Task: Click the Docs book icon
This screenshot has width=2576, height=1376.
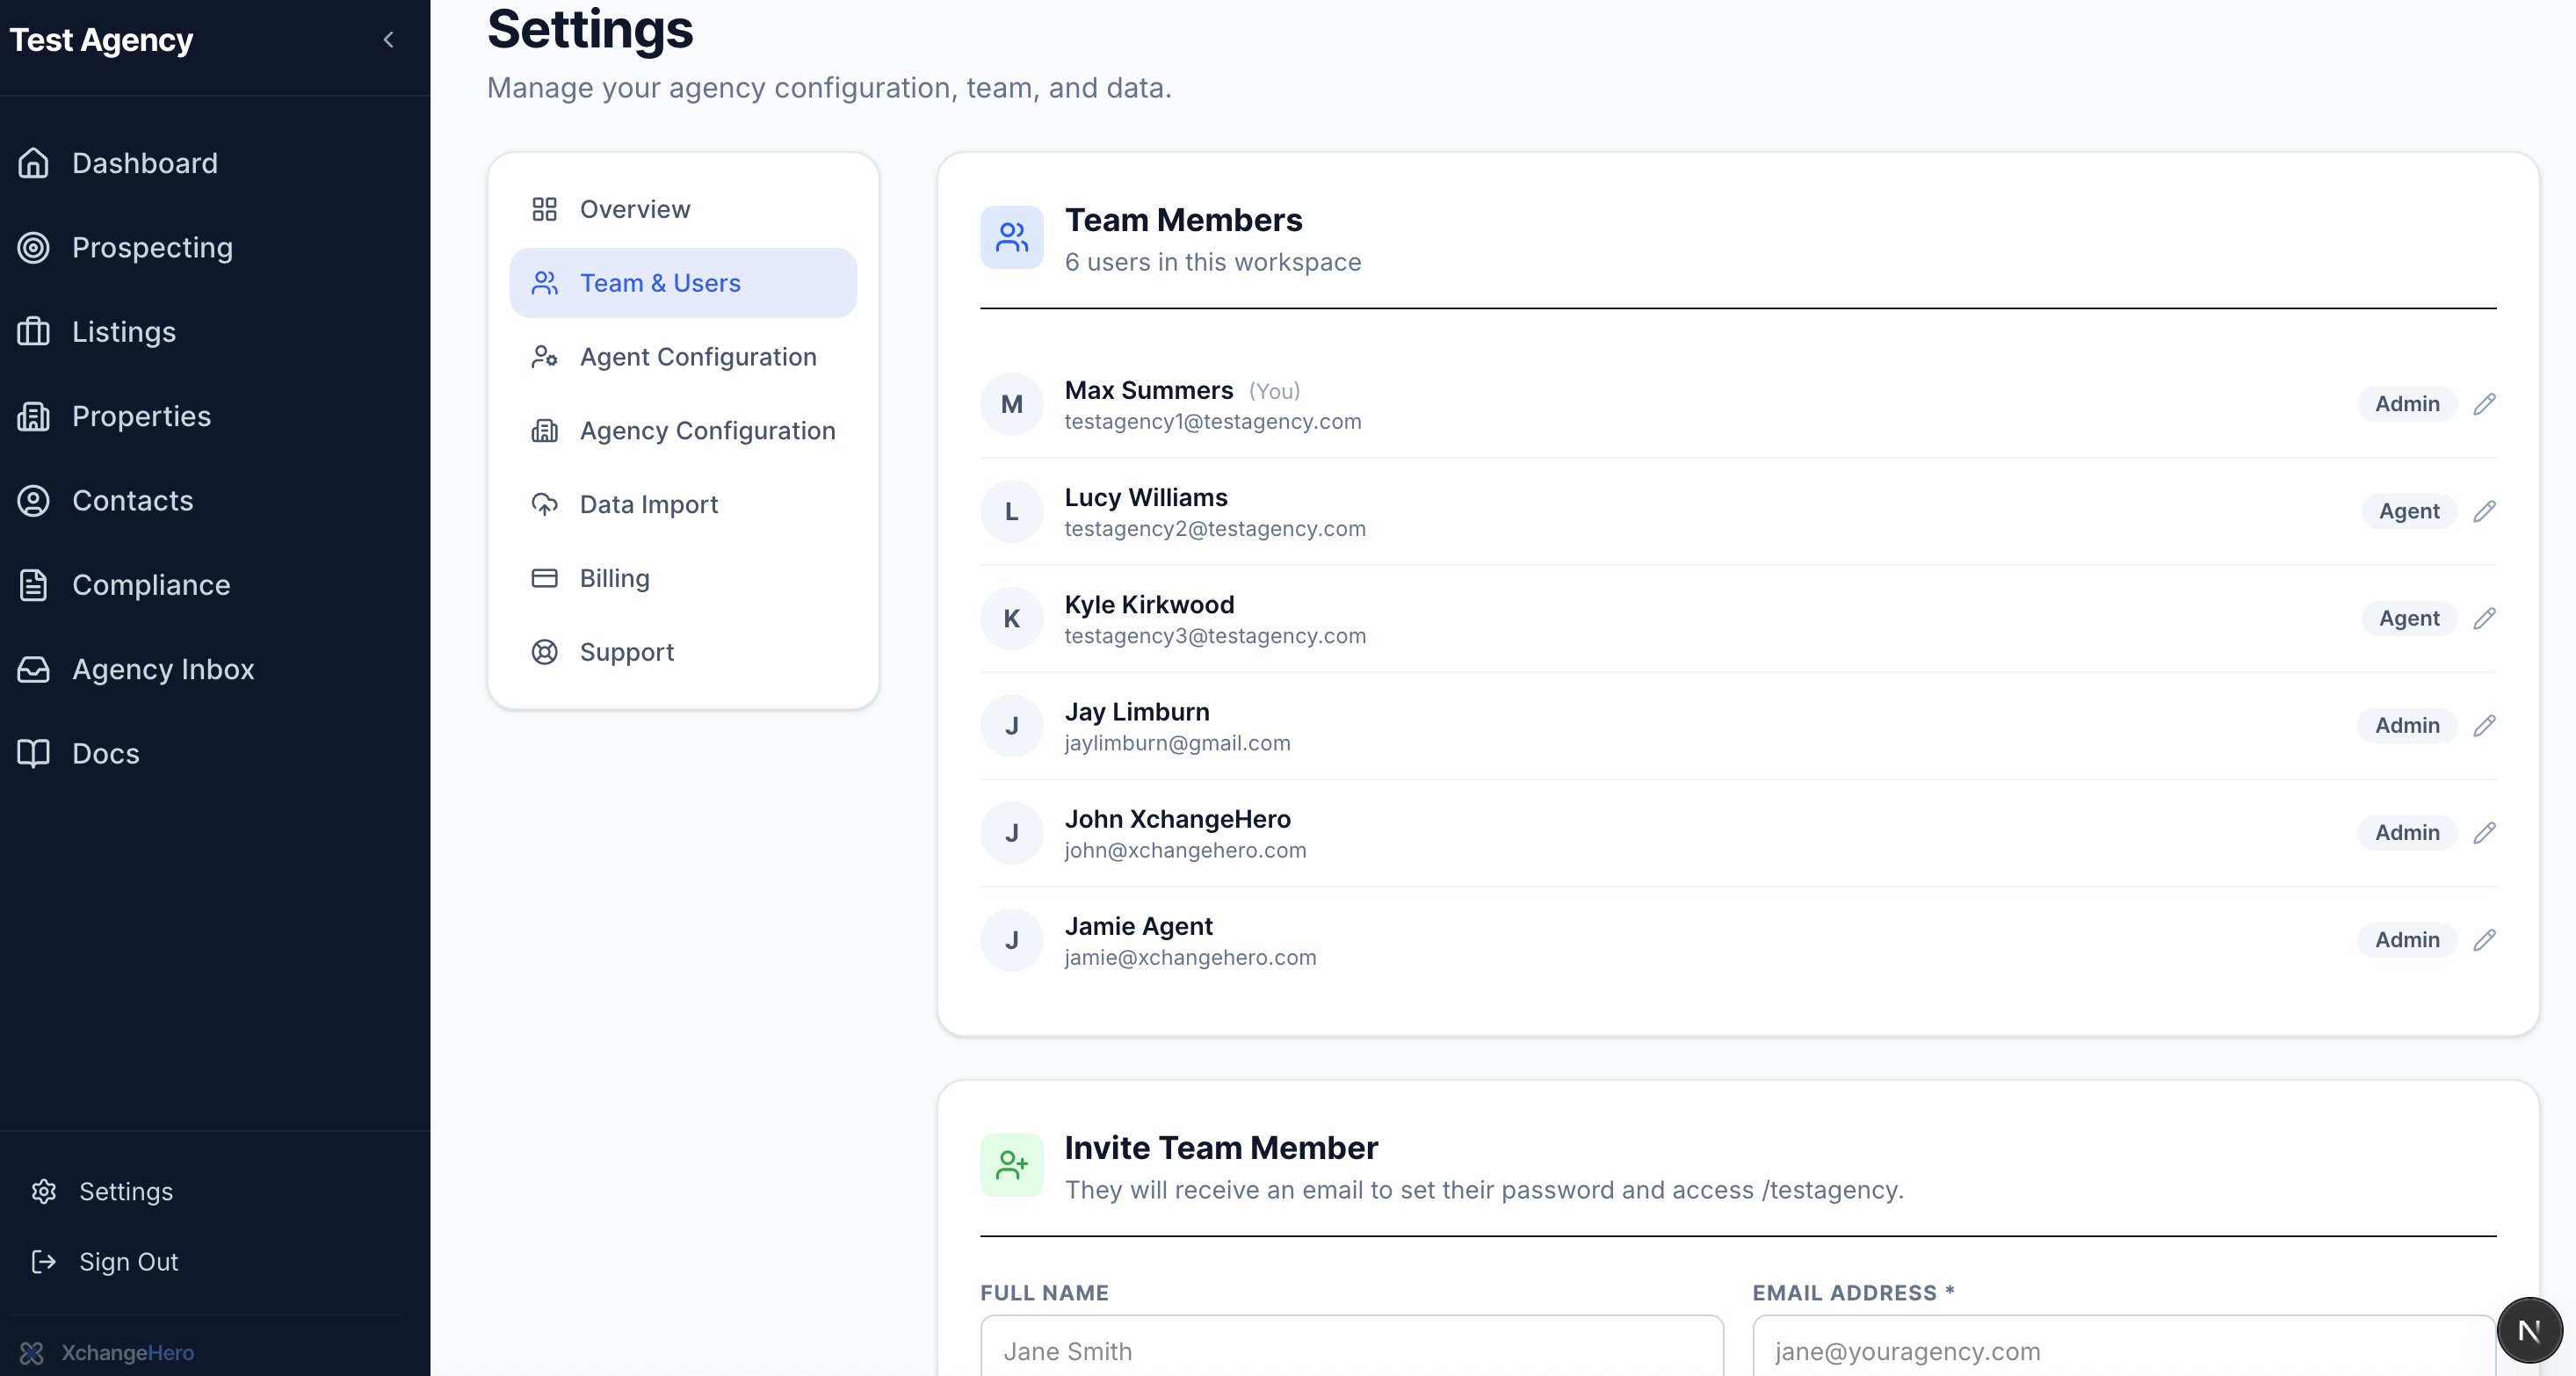Action: pos(33,753)
